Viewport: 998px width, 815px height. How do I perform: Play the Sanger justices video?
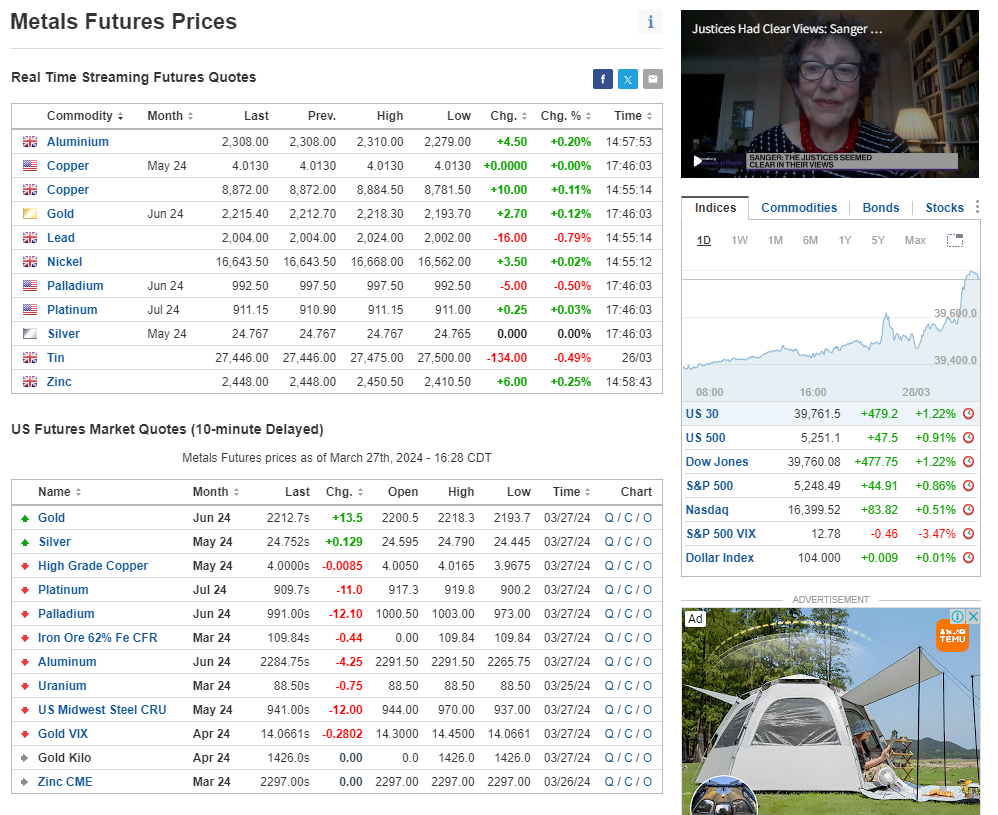click(698, 160)
